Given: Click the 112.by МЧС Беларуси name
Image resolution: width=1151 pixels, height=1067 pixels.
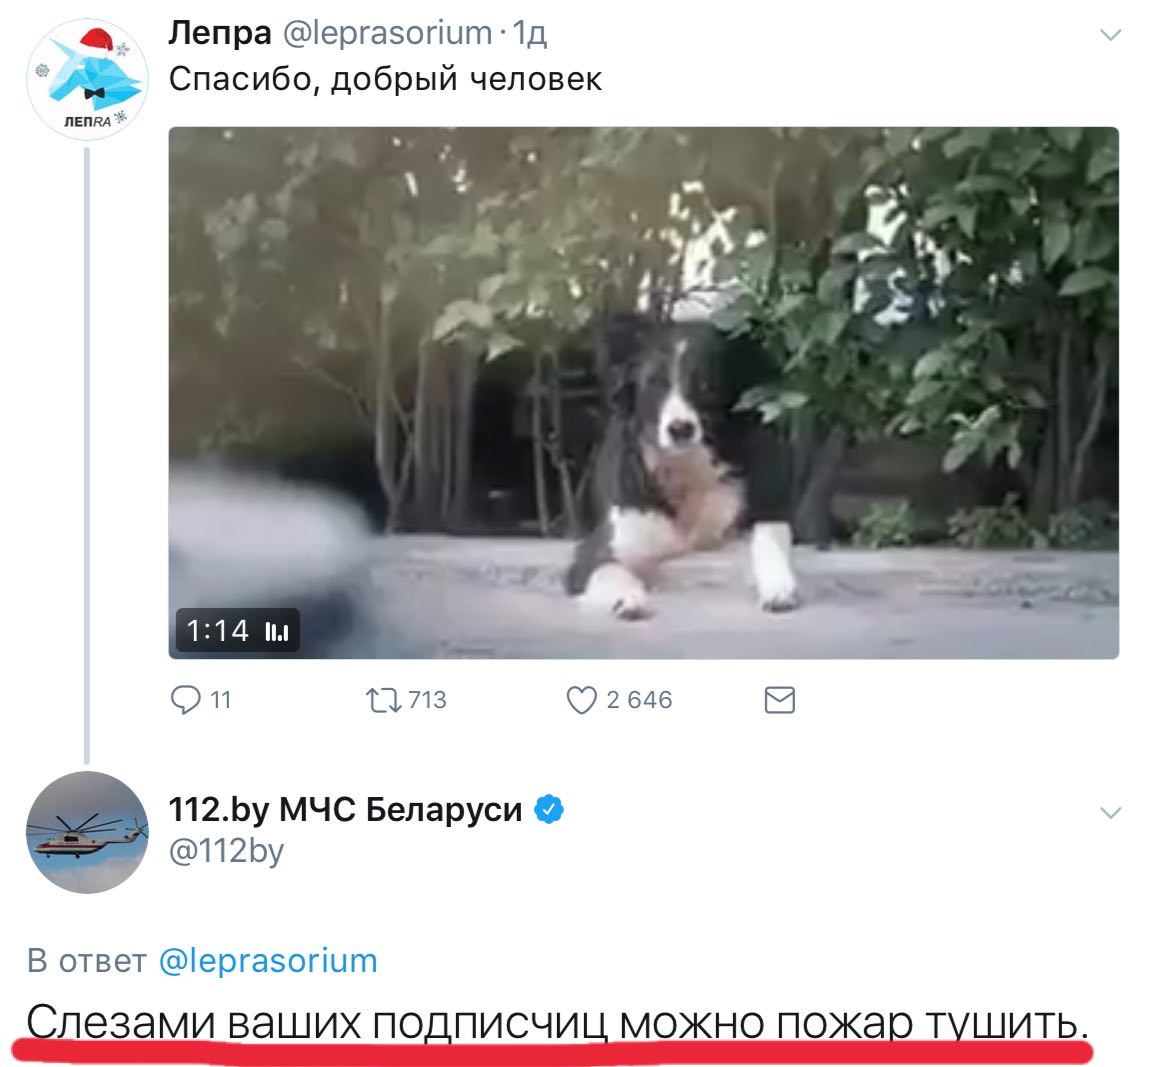Looking at the screenshot, I should [345, 809].
